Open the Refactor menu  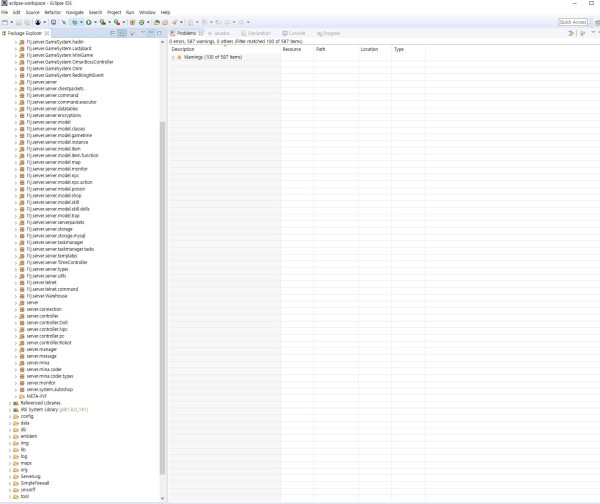point(53,12)
